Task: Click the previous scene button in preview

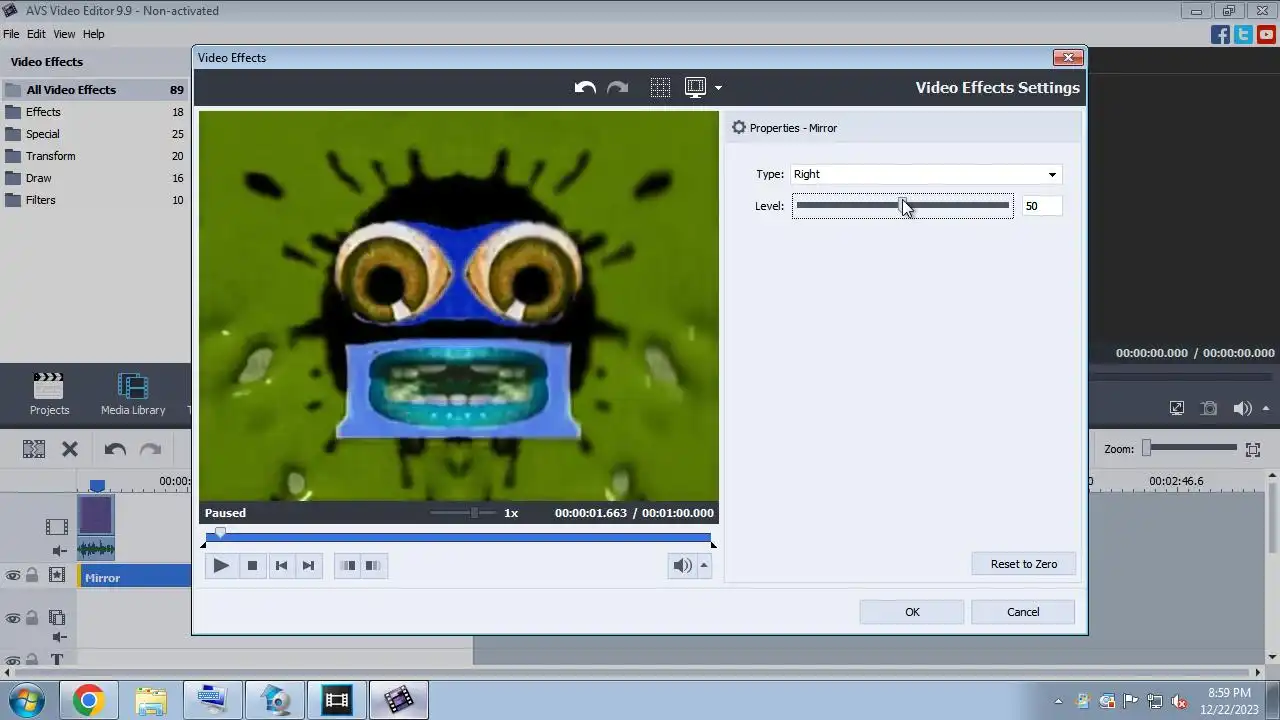Action: (x=347, y=566)
